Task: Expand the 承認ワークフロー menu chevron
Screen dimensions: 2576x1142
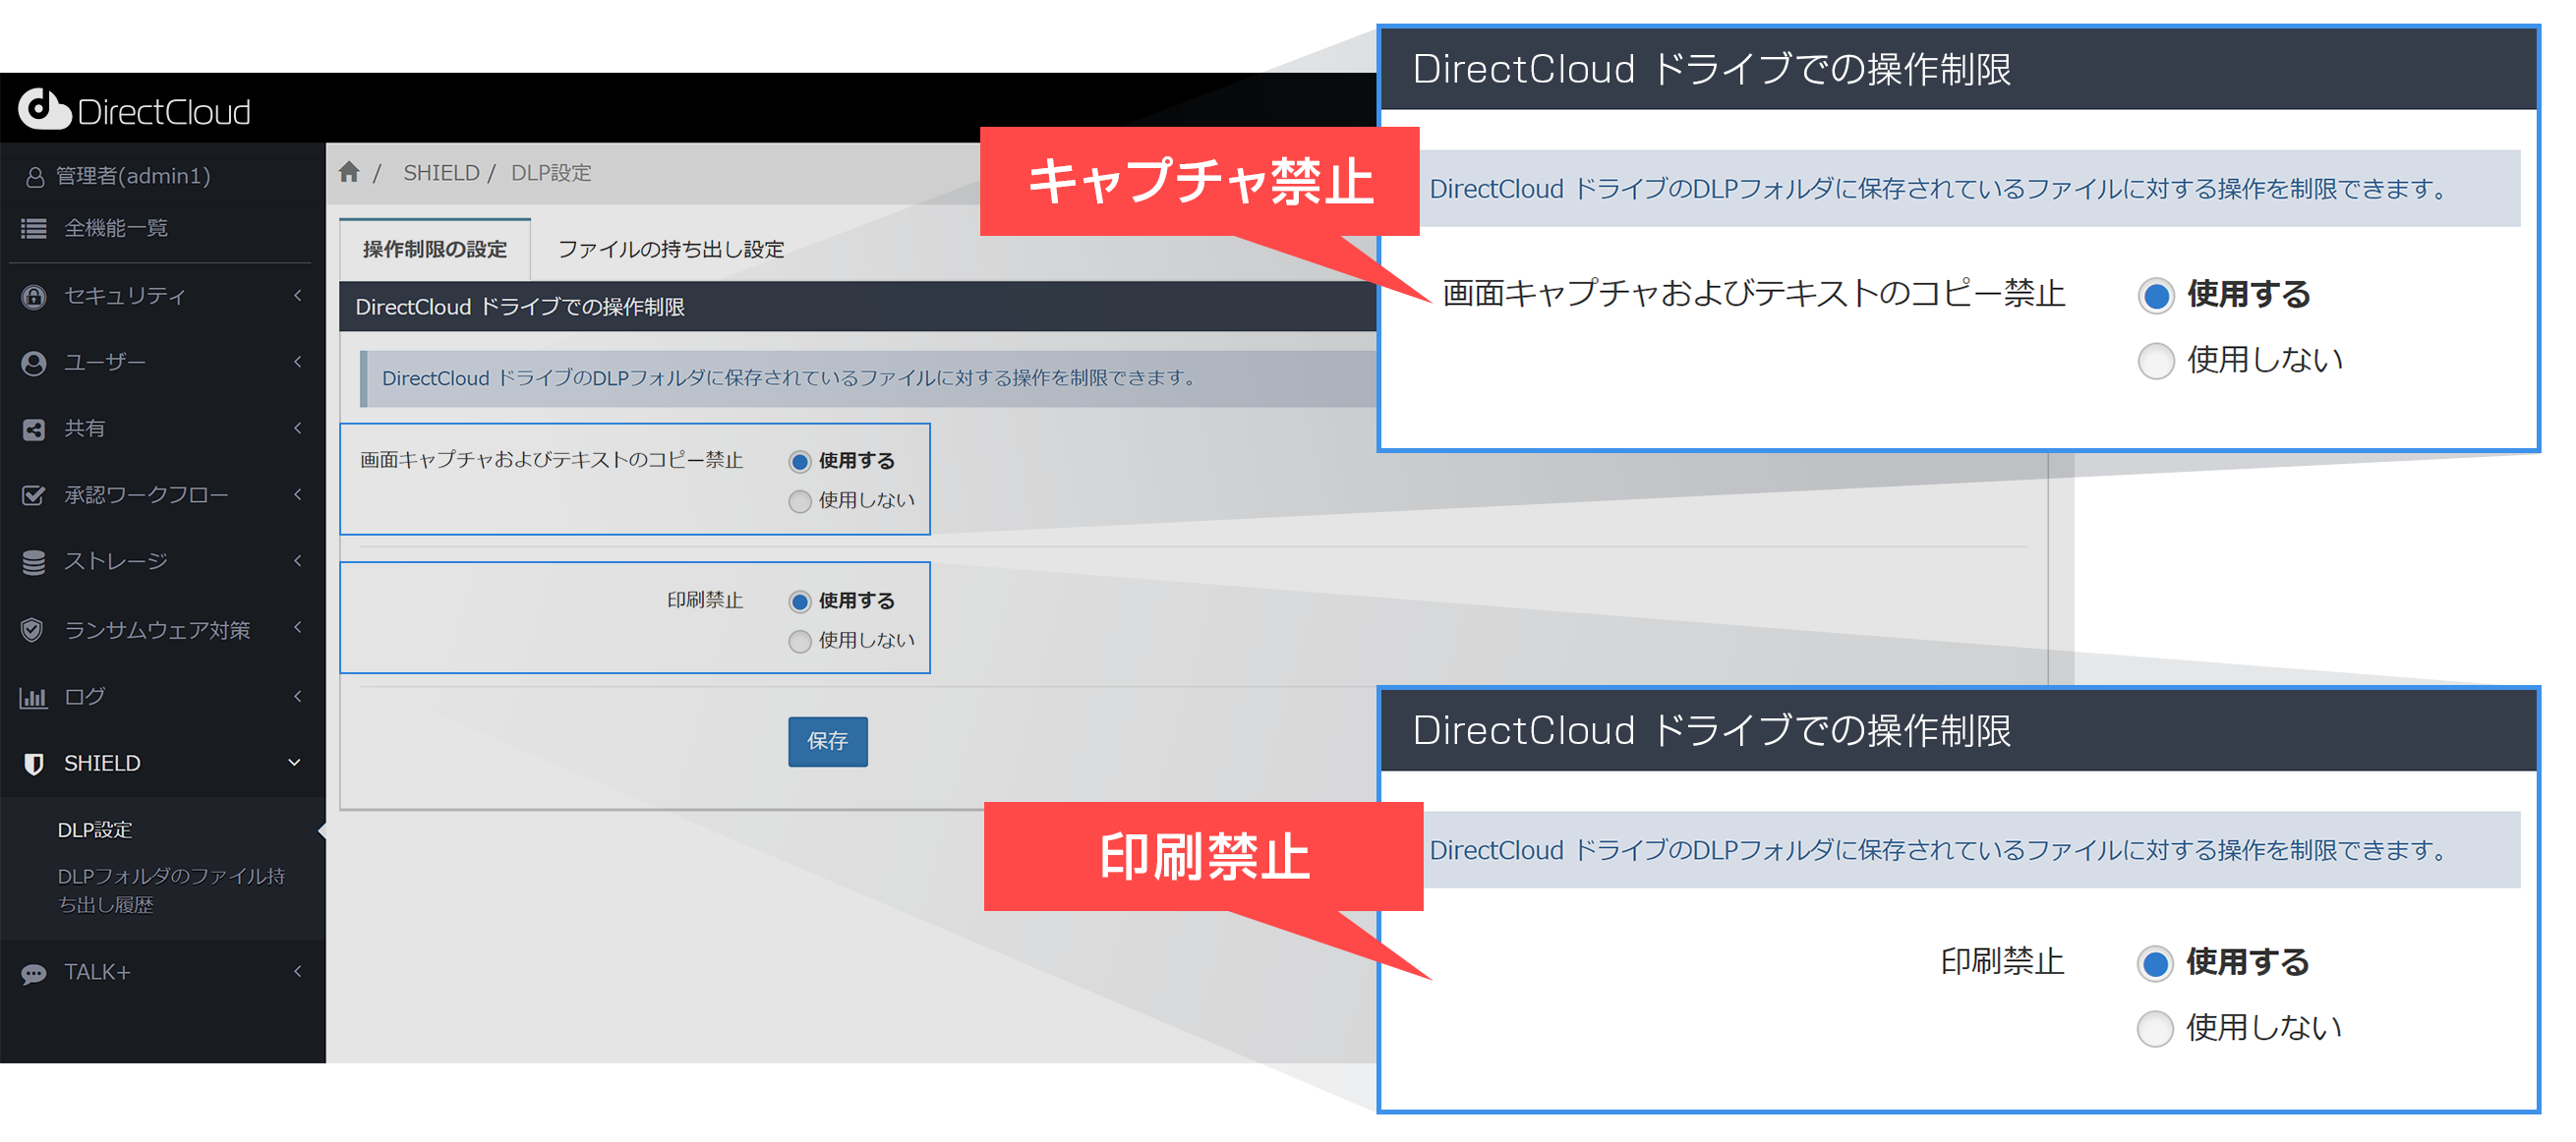Action: [x=297, y=494]
